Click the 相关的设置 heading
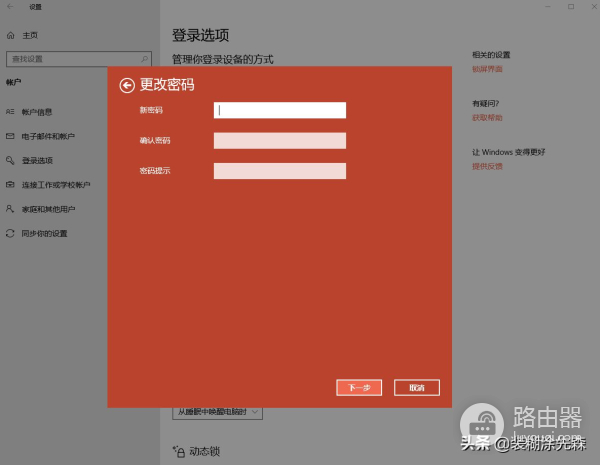 click(491, 55)
